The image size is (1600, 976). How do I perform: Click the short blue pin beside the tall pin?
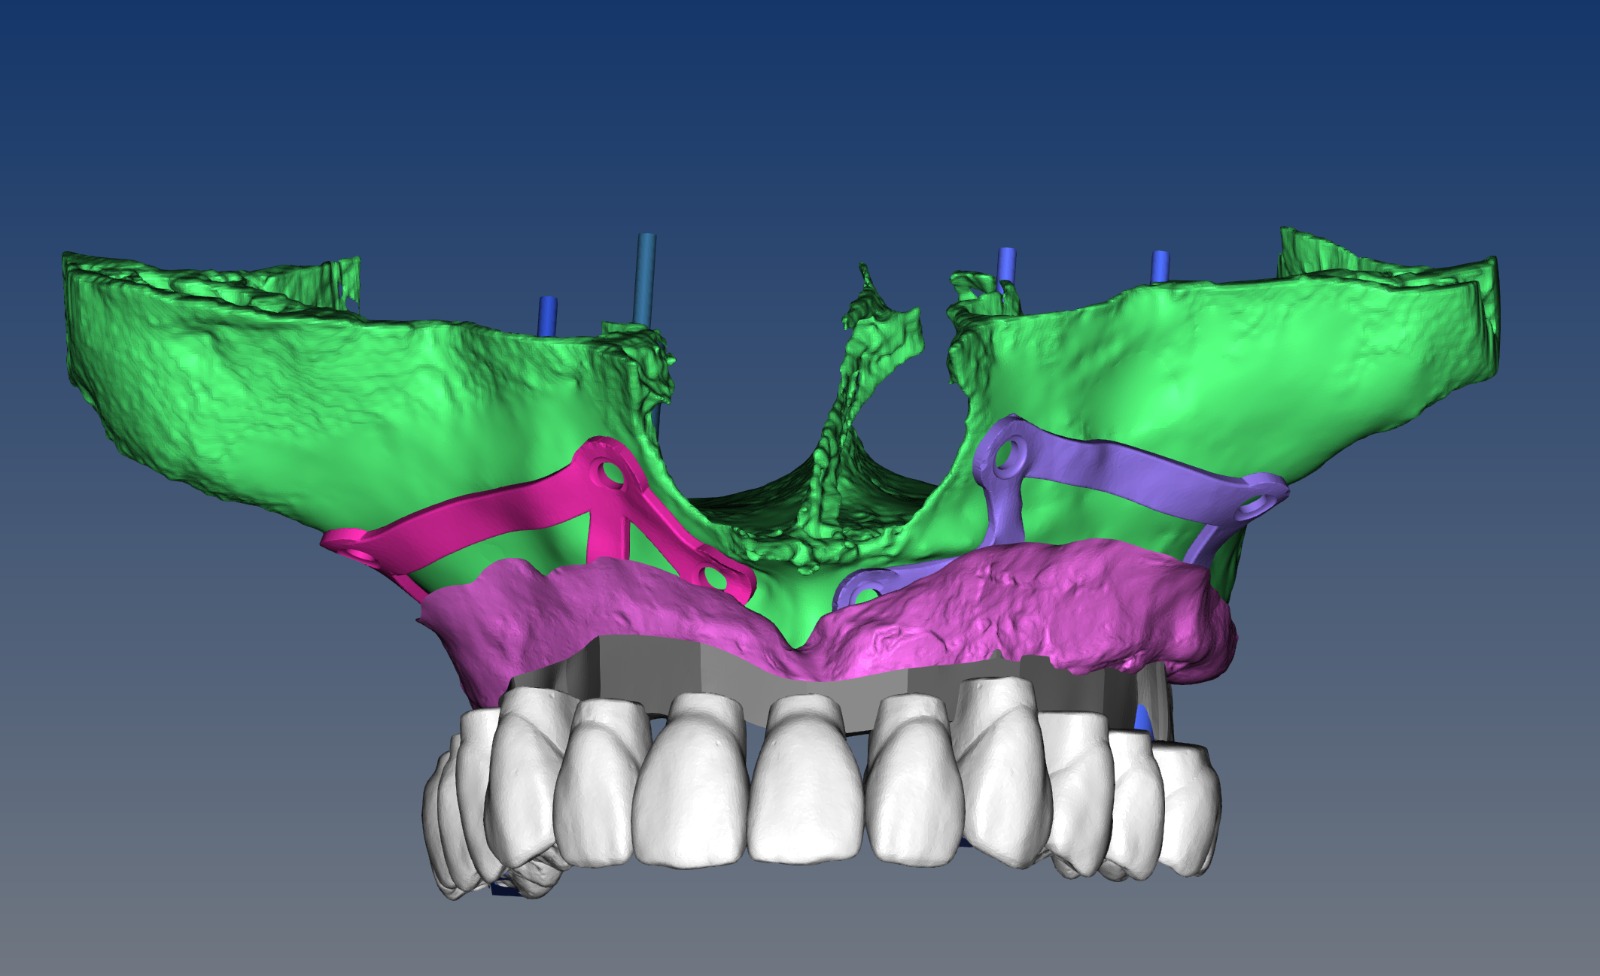pos(547,314)
